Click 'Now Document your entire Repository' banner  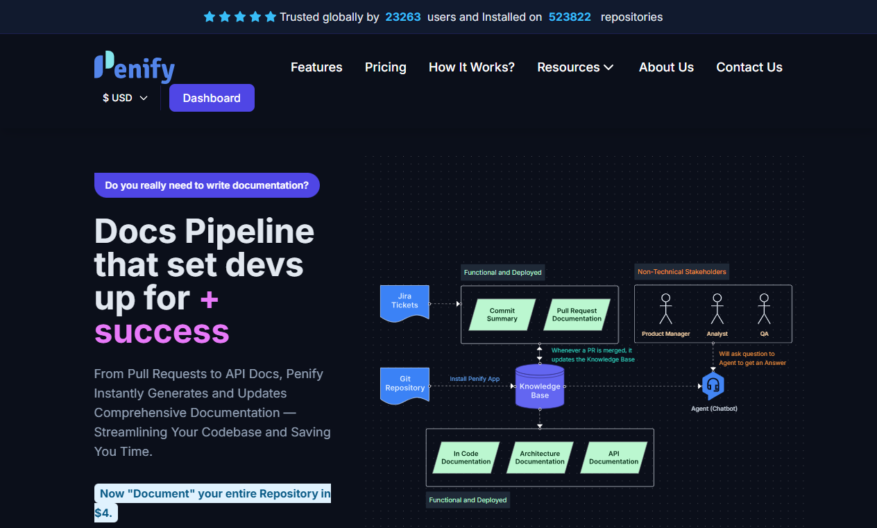coord(212,502)
